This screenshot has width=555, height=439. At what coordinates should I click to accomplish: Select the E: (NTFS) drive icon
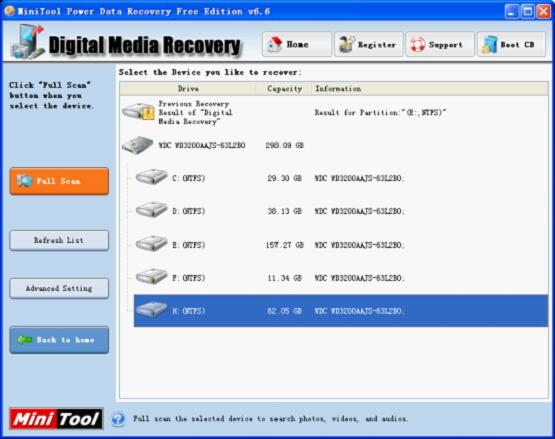[151, 243]
